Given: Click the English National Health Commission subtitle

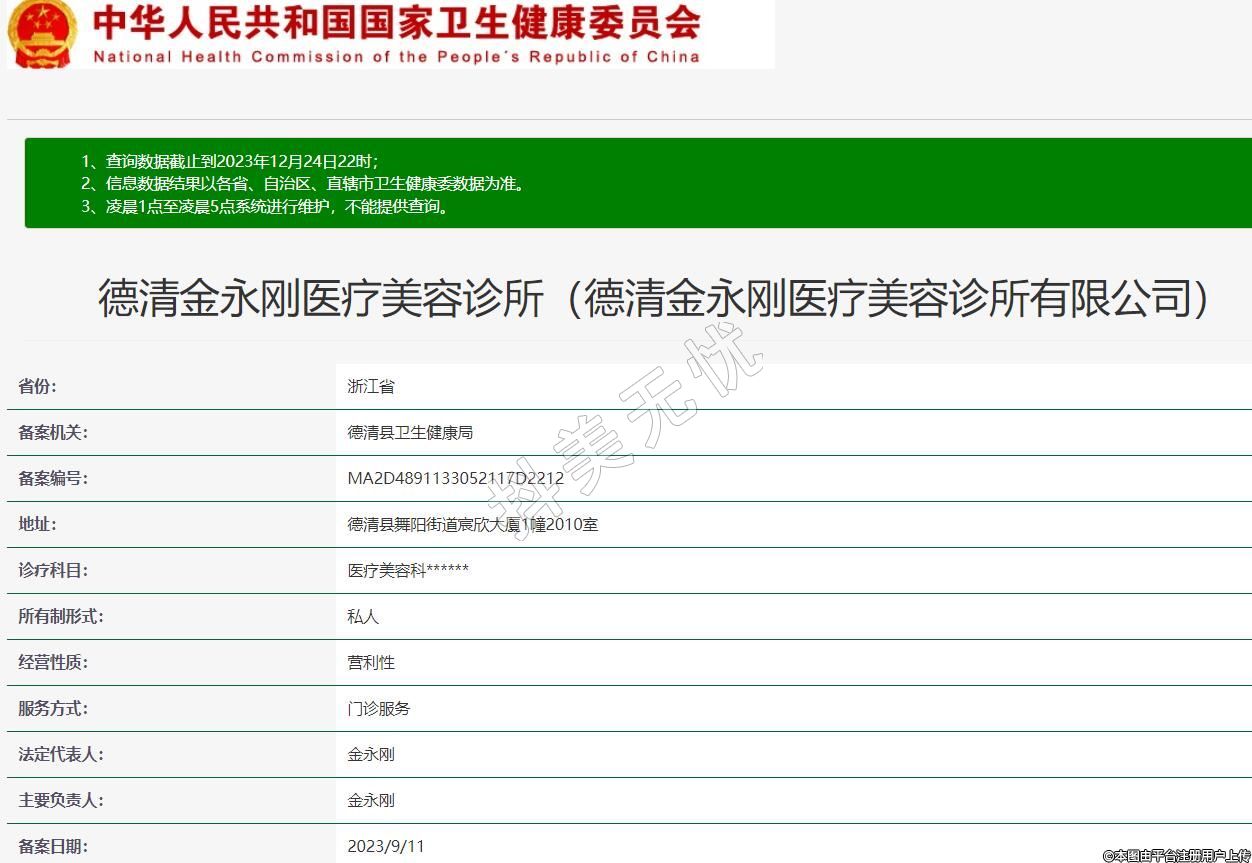Looking at the screenshot, I should pos(396,56).
